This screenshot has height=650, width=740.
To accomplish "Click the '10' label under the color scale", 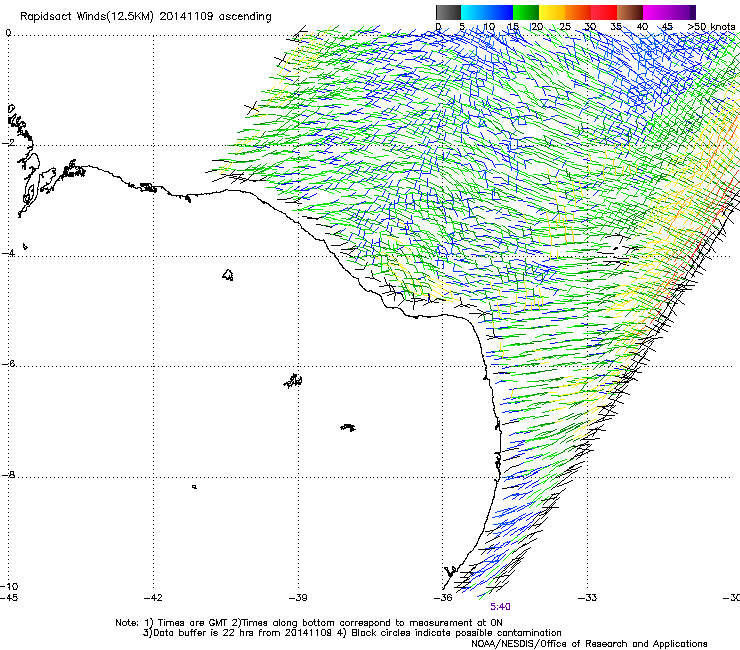I will point(489,26).
